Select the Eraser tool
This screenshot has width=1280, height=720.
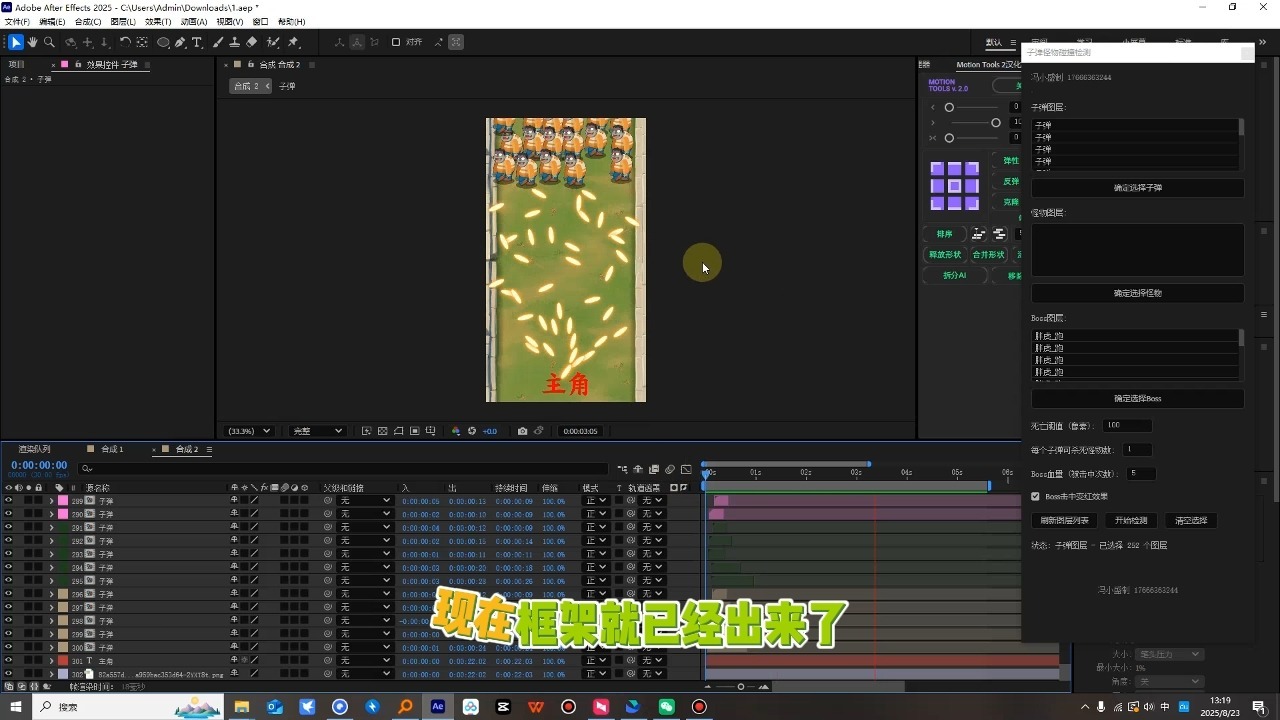click(x=251, y=42)
